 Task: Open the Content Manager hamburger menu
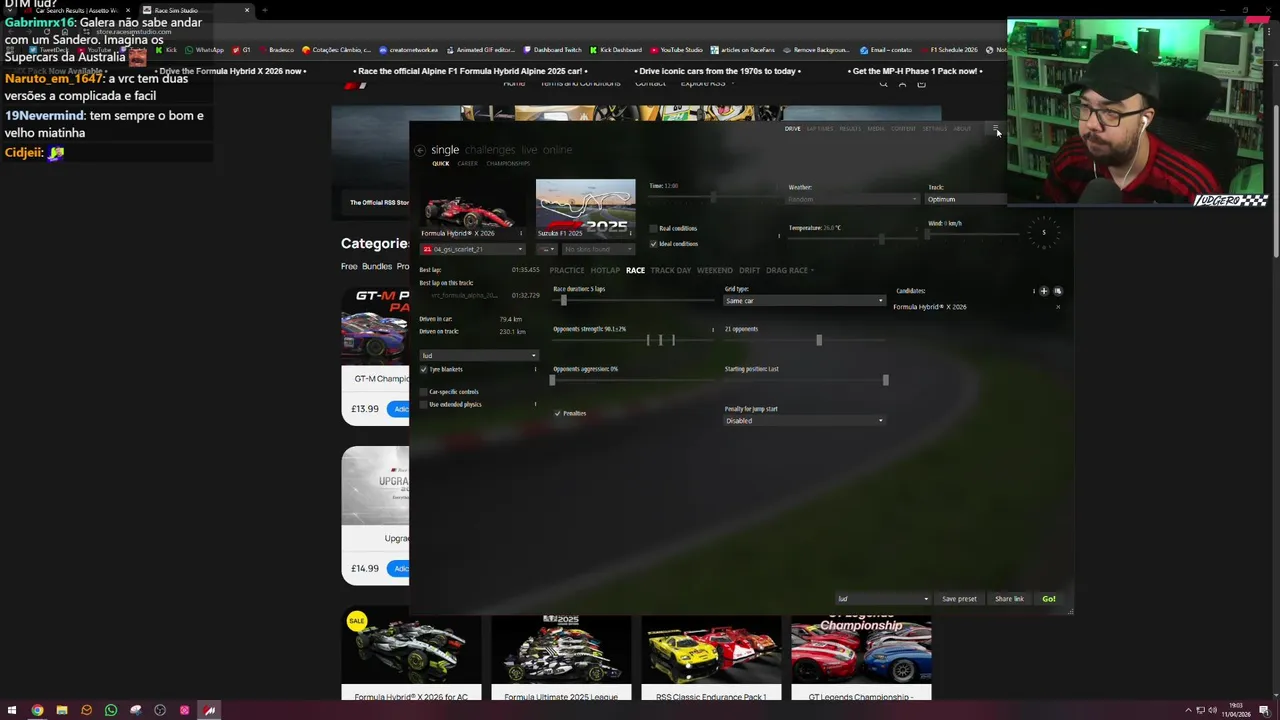[x=995, y=128]
